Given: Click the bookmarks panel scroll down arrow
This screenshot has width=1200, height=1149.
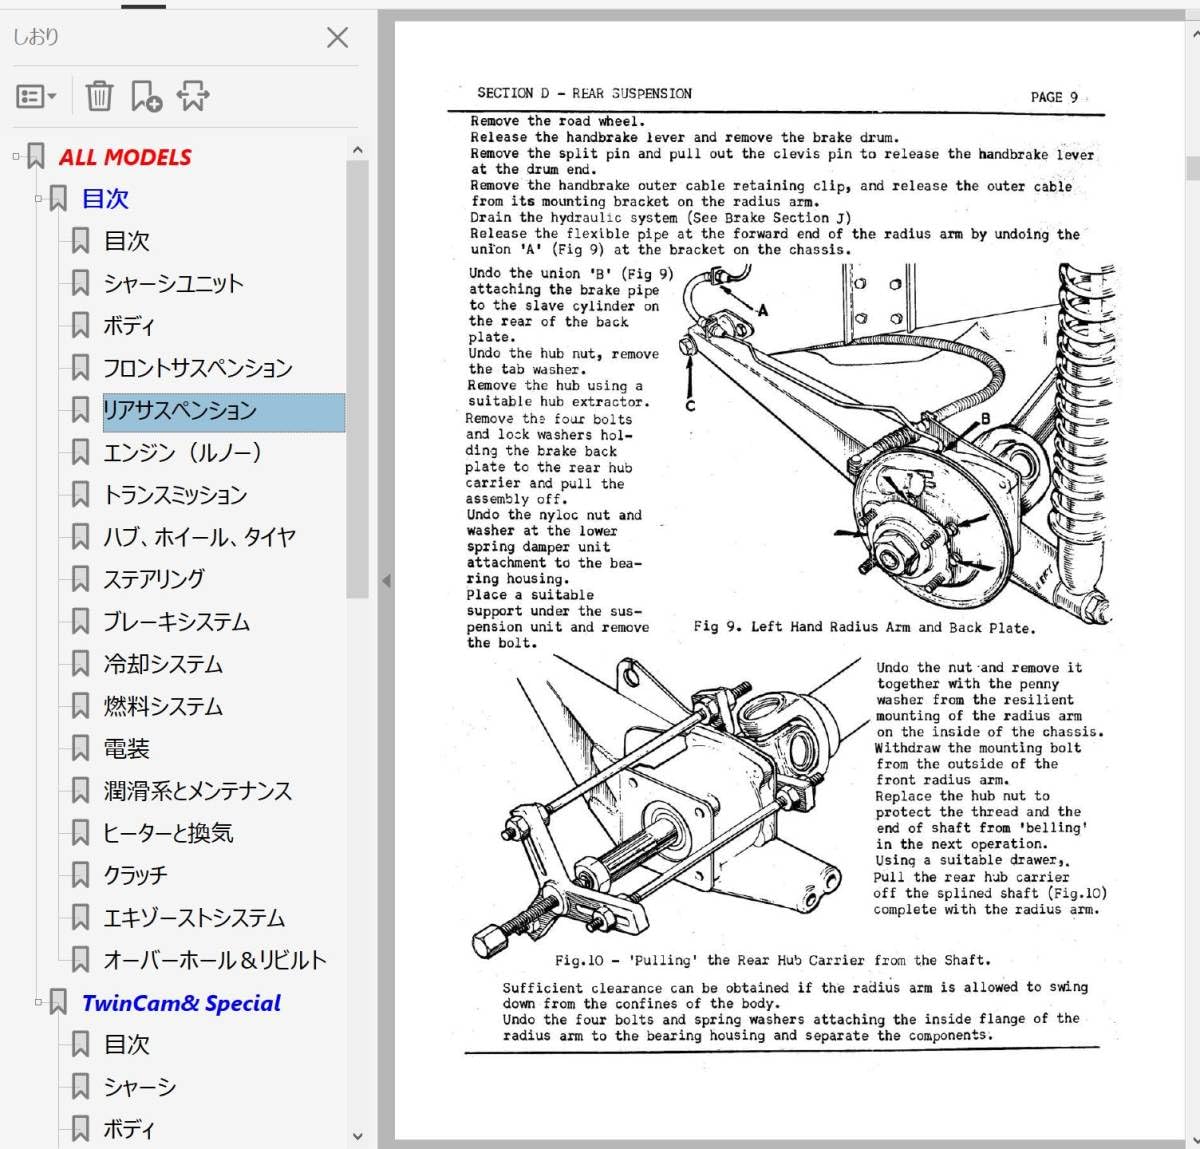Looking at the screenshot, I should point(358,1136).
